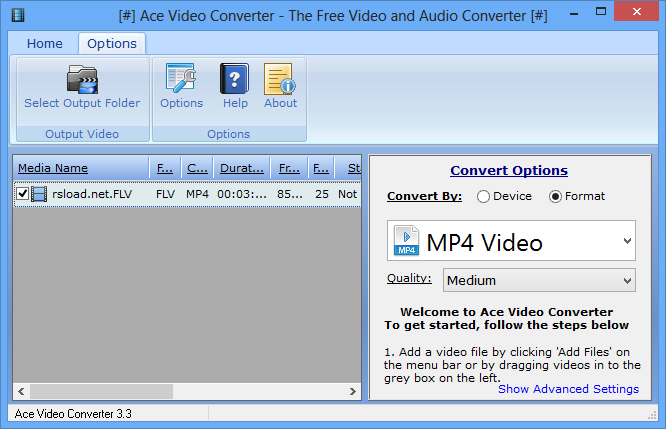This screenshot has height=429, width=666.
Task: Click the Output Video group label
Action: tap(82, 134)
